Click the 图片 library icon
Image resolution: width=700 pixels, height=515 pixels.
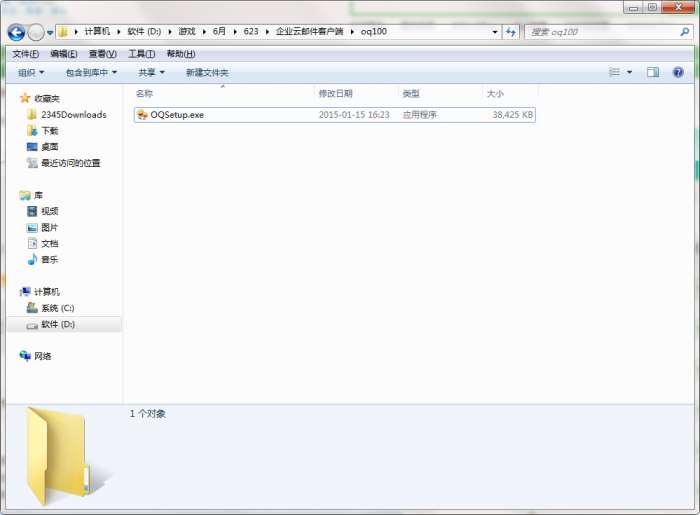tap(32, 228)
